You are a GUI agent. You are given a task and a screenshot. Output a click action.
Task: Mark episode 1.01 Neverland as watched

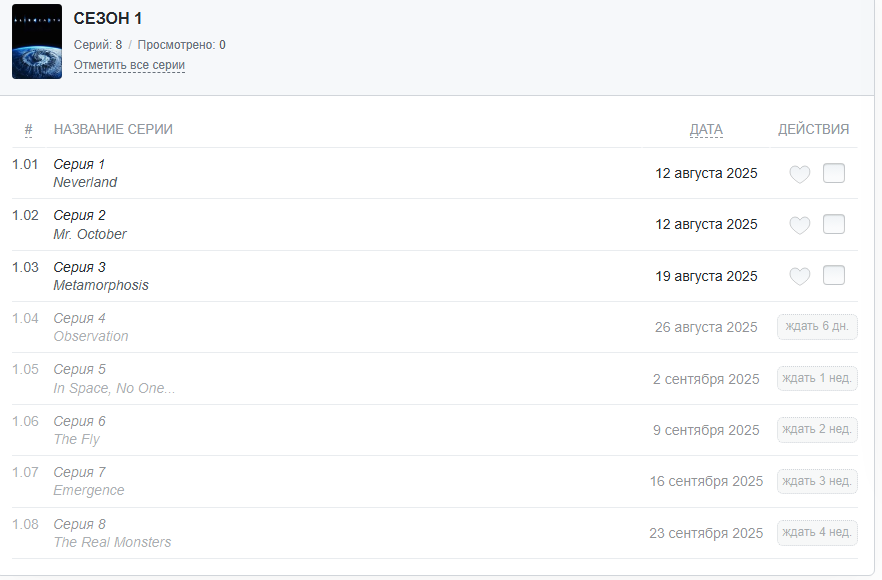[834, 173]
